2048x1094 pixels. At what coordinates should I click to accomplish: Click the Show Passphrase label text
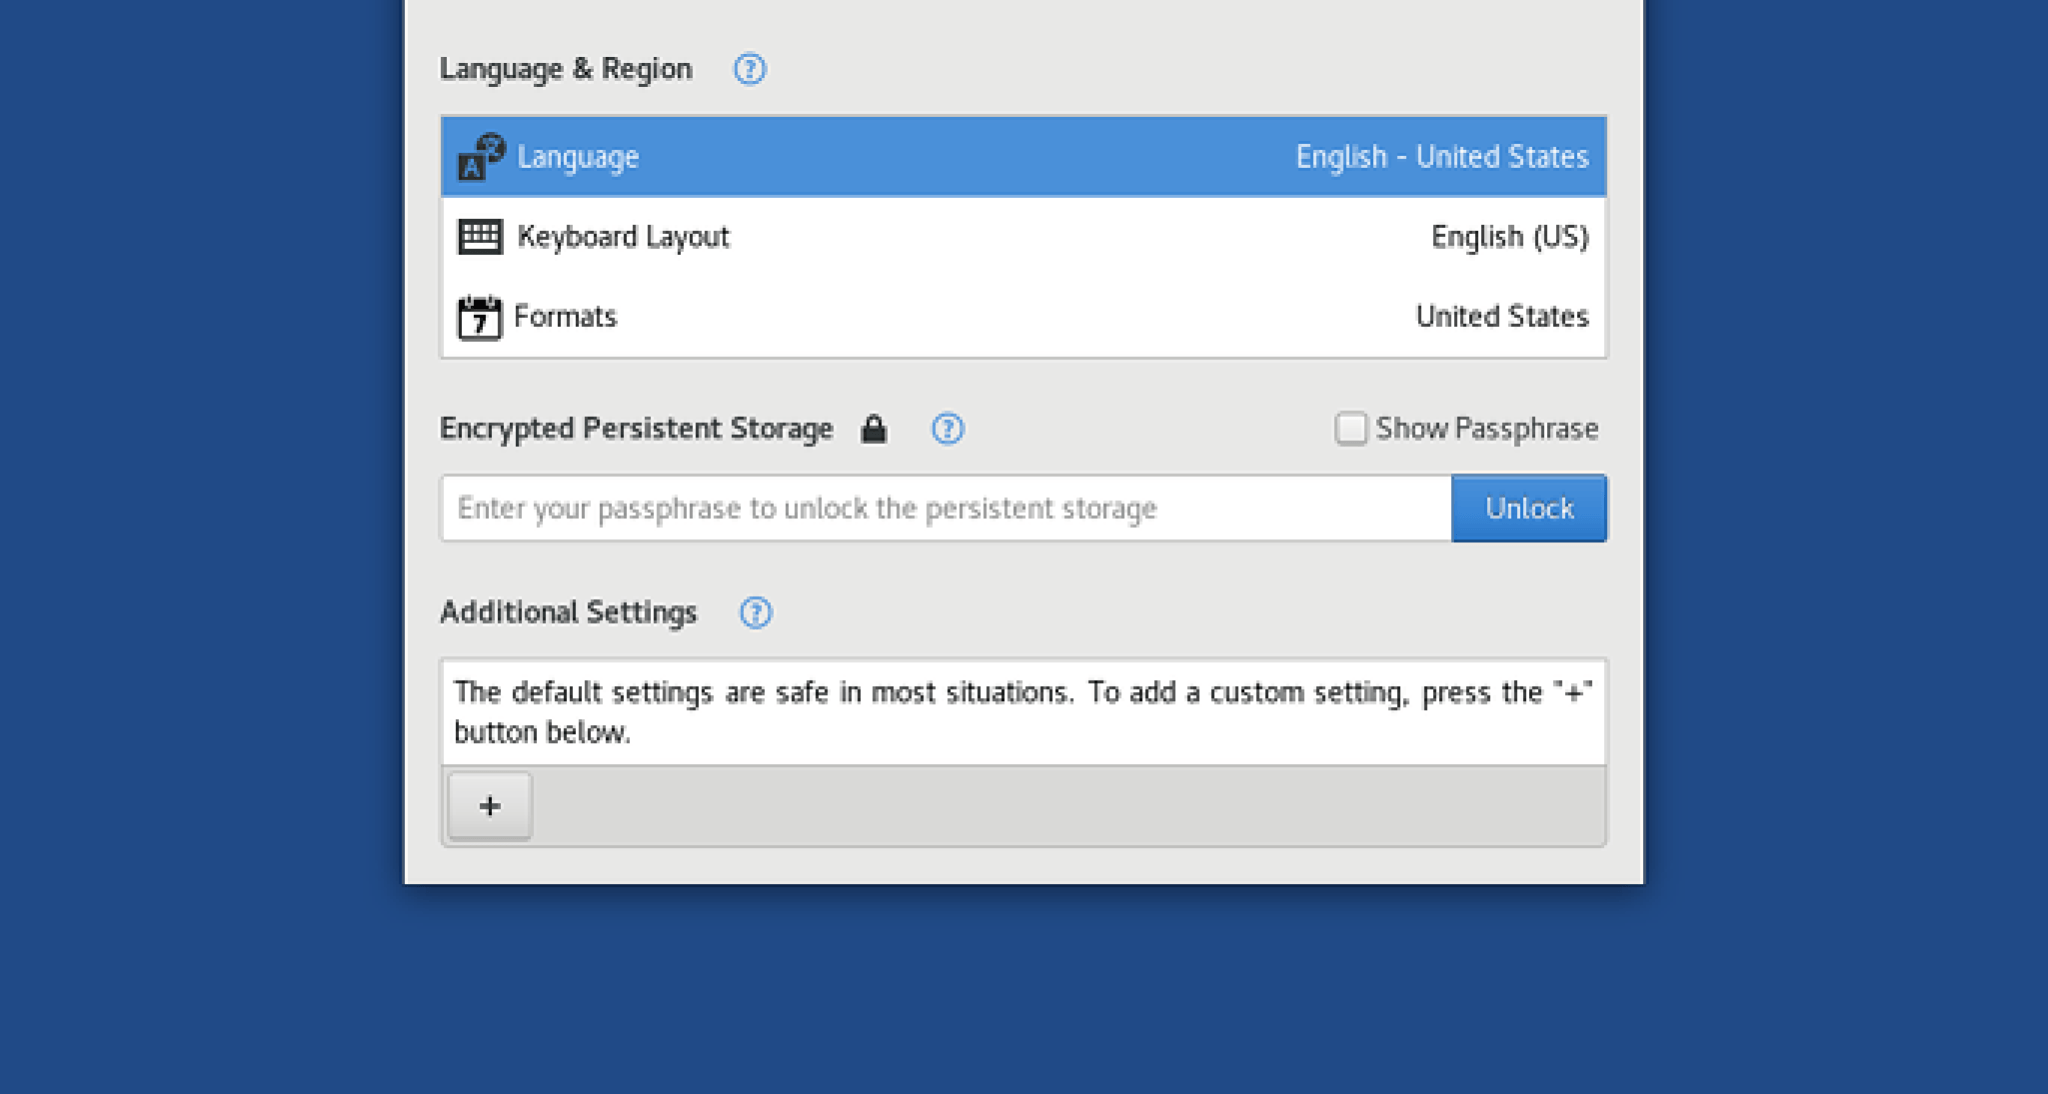1486,429
